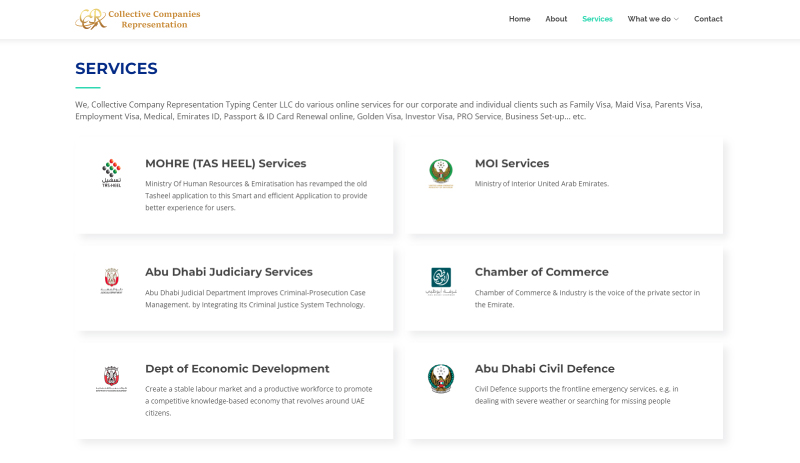
Task: Select the Services nav item
Action: pyautogui.click(x=597, y=19)
